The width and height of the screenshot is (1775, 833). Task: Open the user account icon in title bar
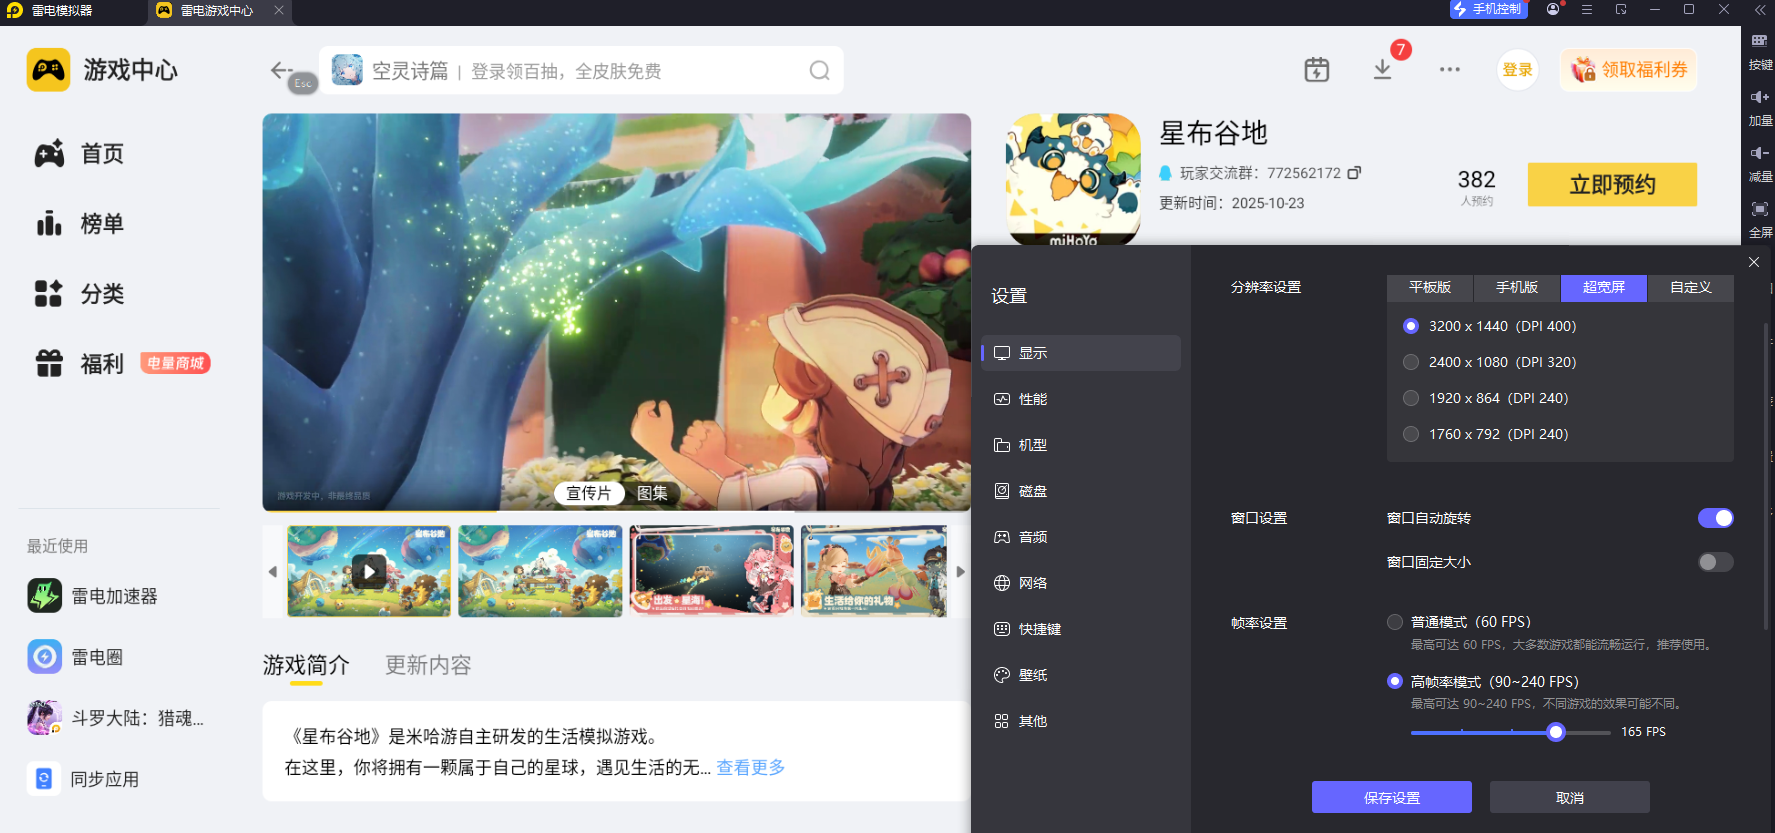pyautogui.click(x=1553, y=9)
